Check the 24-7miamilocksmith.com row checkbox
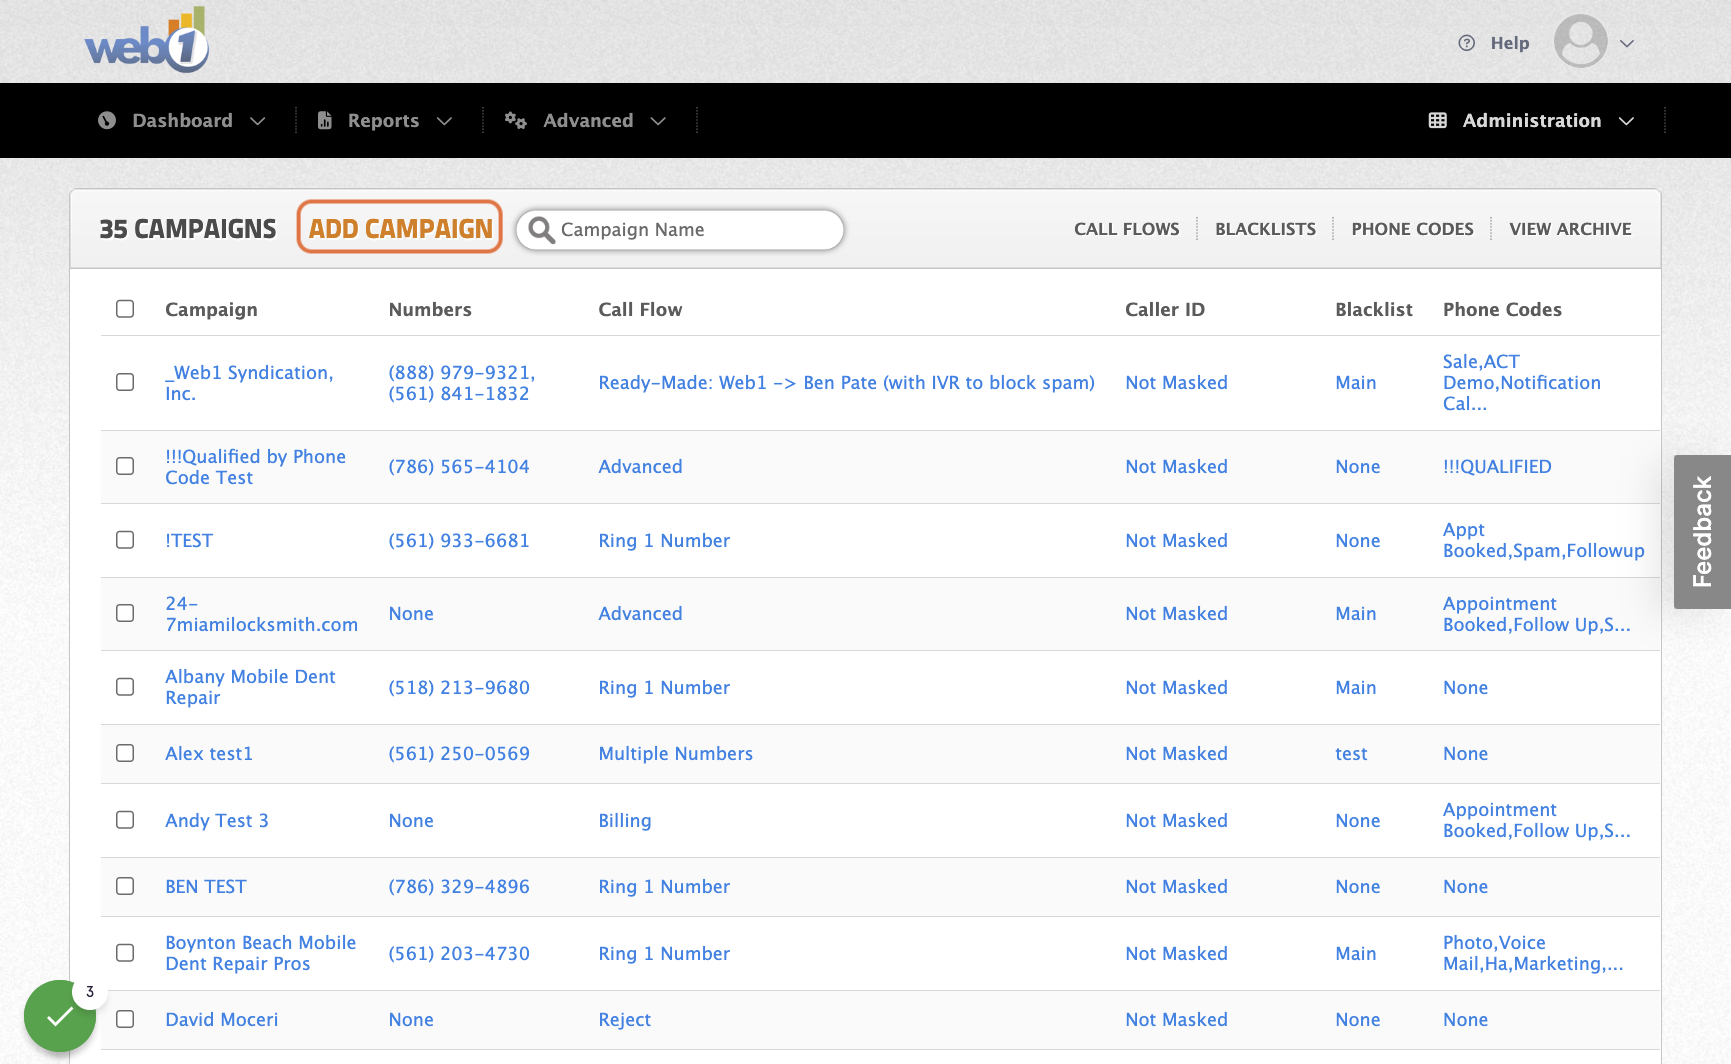Viewport: 1731px width, 1064px height. tap(125, 613)
